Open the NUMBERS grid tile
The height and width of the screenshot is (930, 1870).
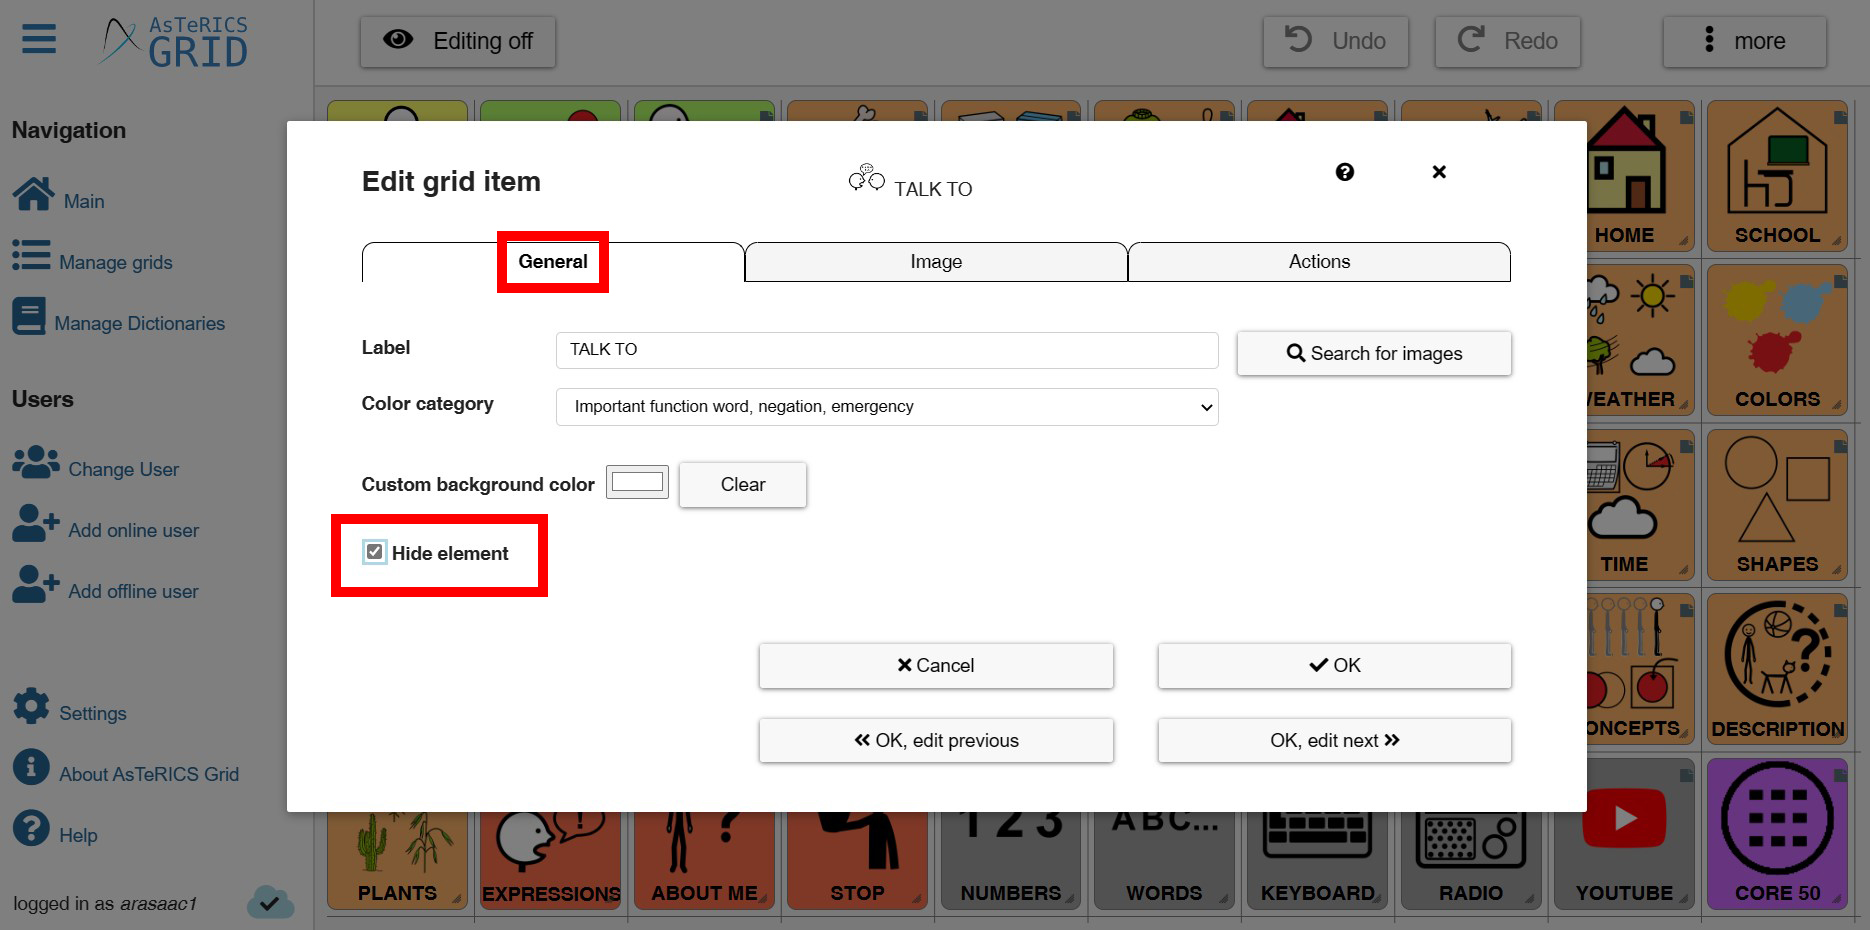pos(1011,860)
